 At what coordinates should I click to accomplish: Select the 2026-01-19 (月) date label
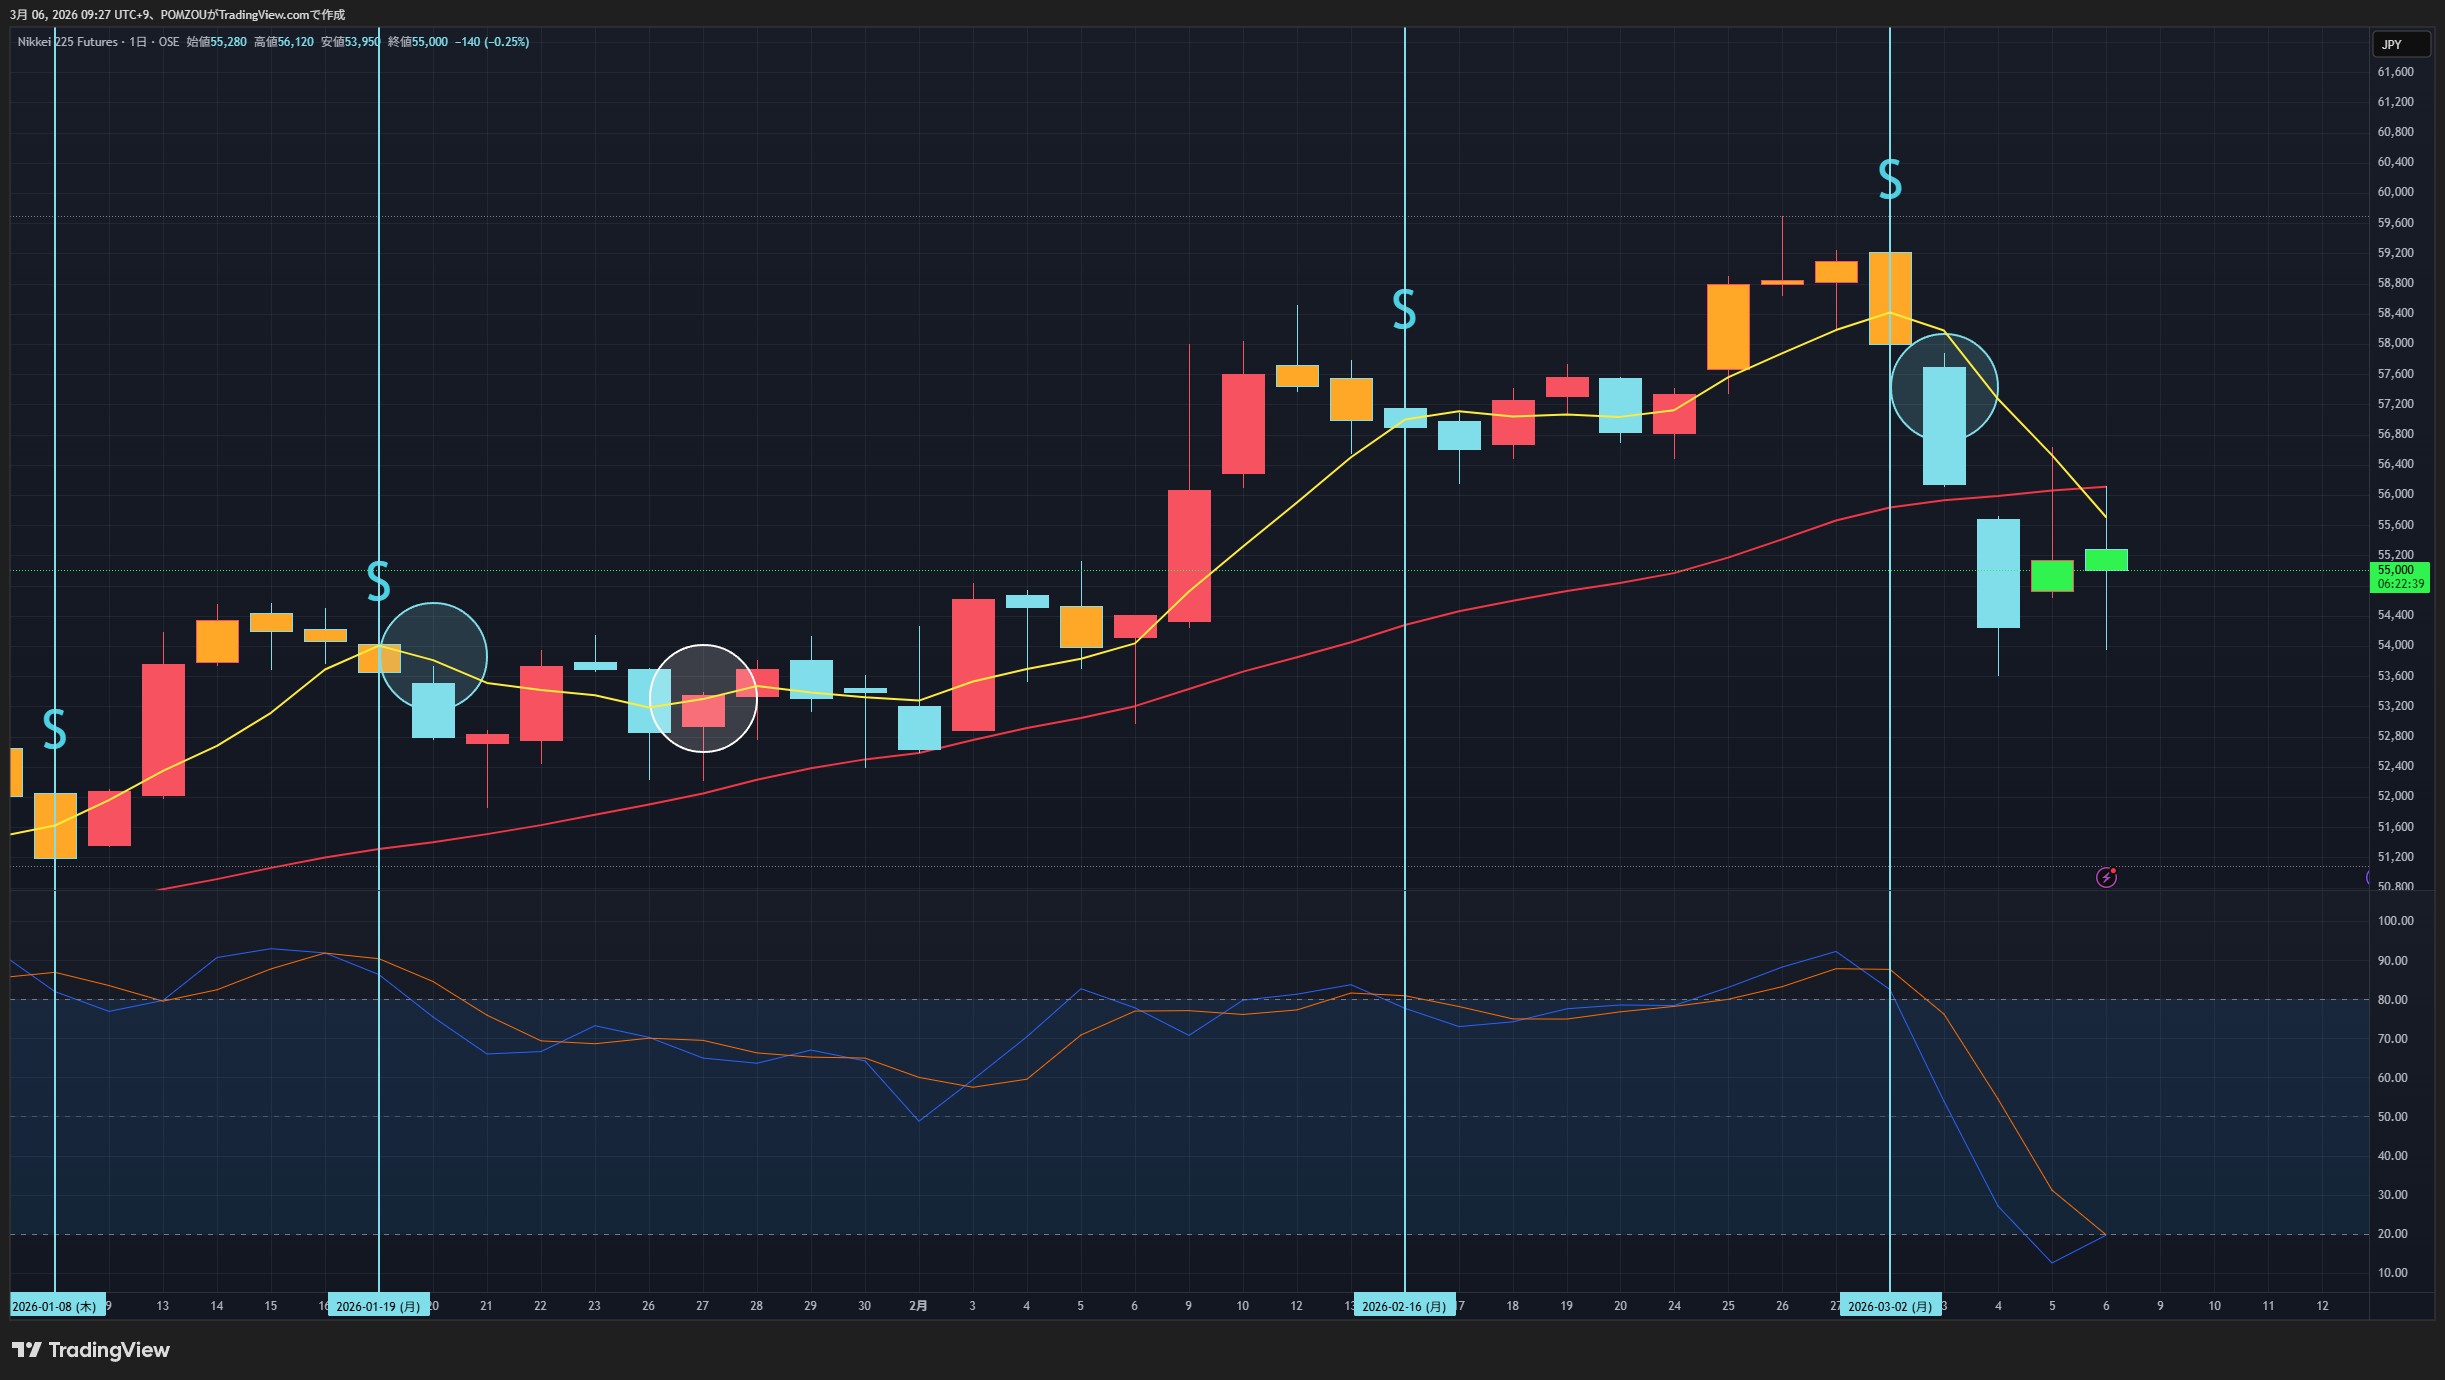tap(378, 1306)
